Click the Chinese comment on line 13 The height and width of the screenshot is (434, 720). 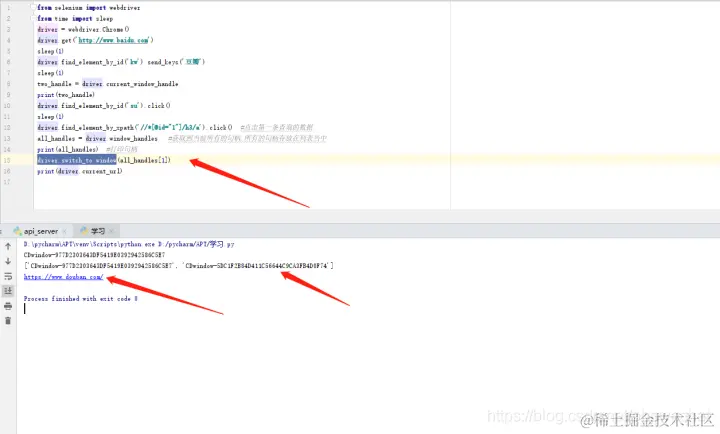coord(247,139)
